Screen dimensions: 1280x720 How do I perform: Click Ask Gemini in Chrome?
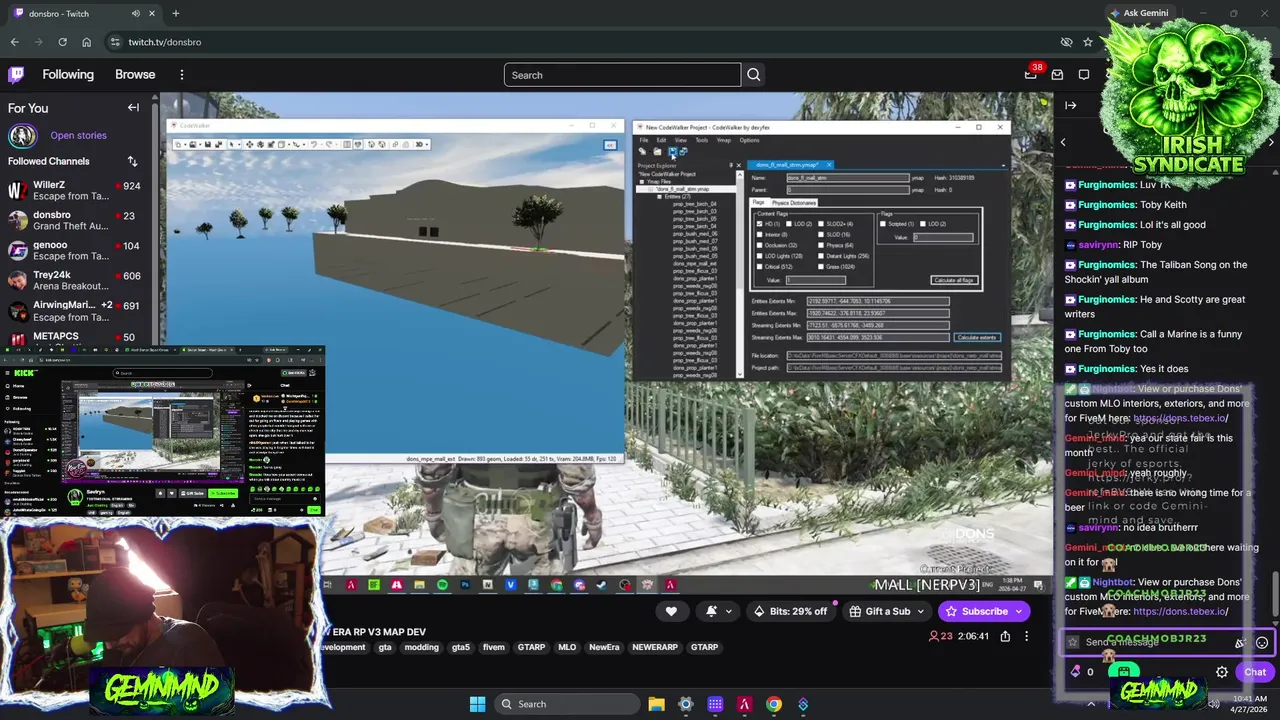(x=1138, y=13)
